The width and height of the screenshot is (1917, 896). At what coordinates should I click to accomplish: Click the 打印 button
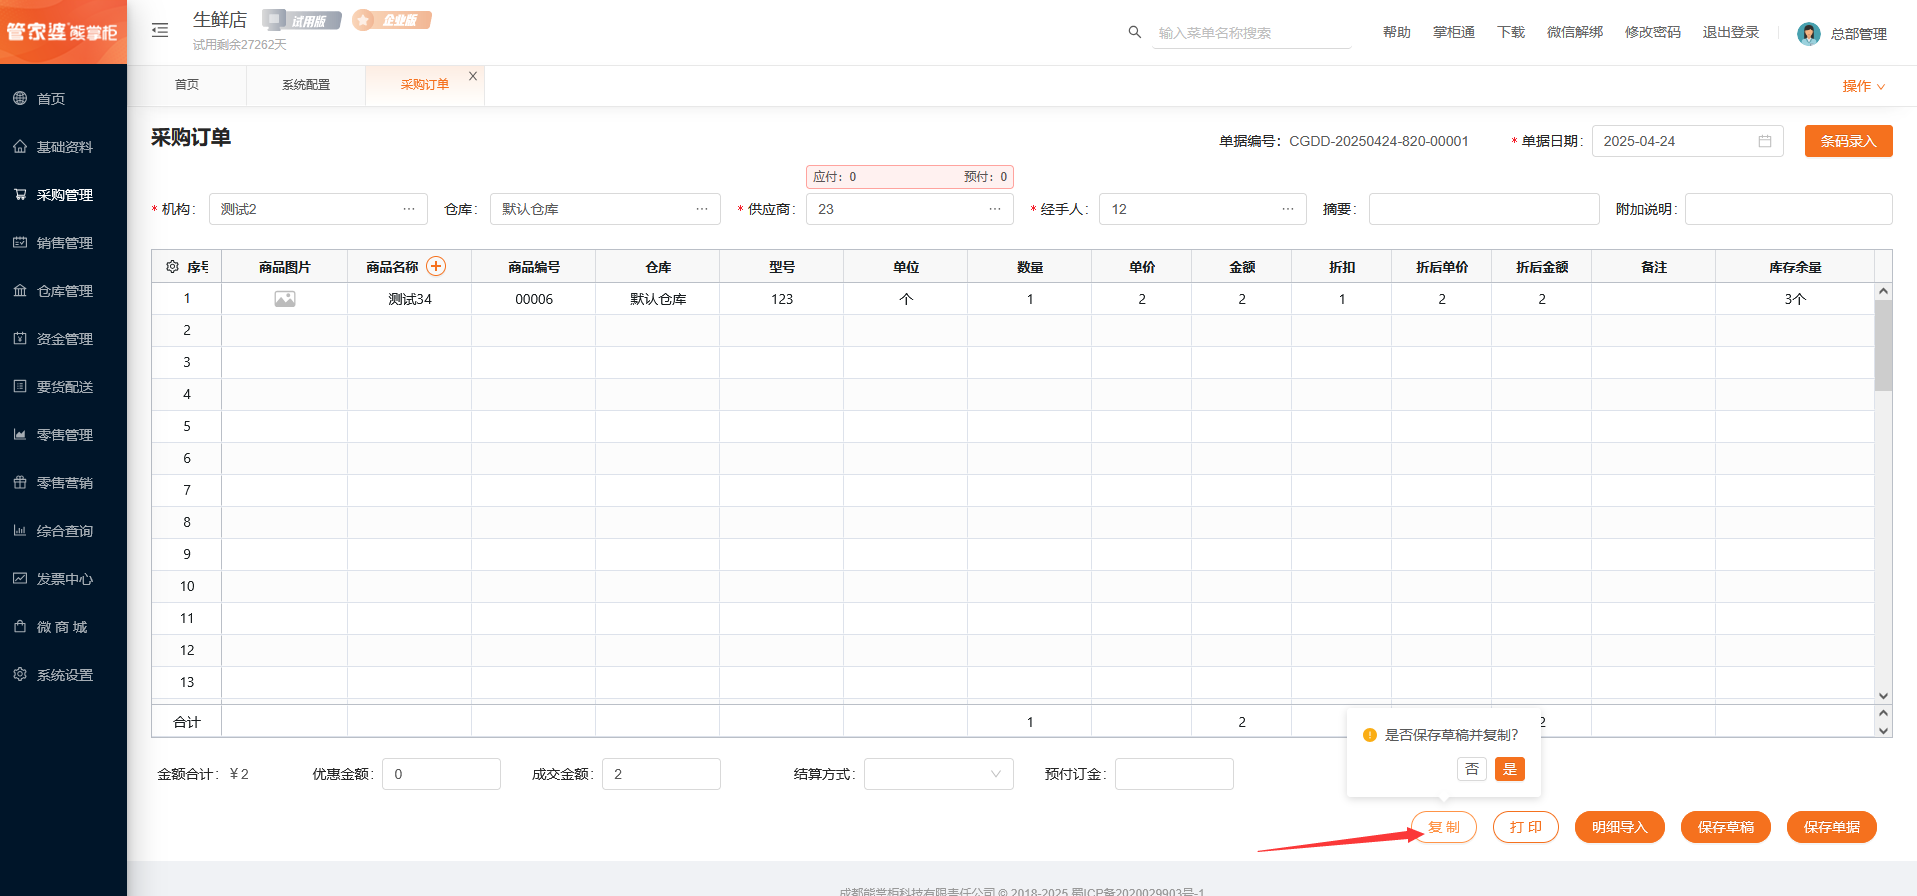pos(1526,827)
